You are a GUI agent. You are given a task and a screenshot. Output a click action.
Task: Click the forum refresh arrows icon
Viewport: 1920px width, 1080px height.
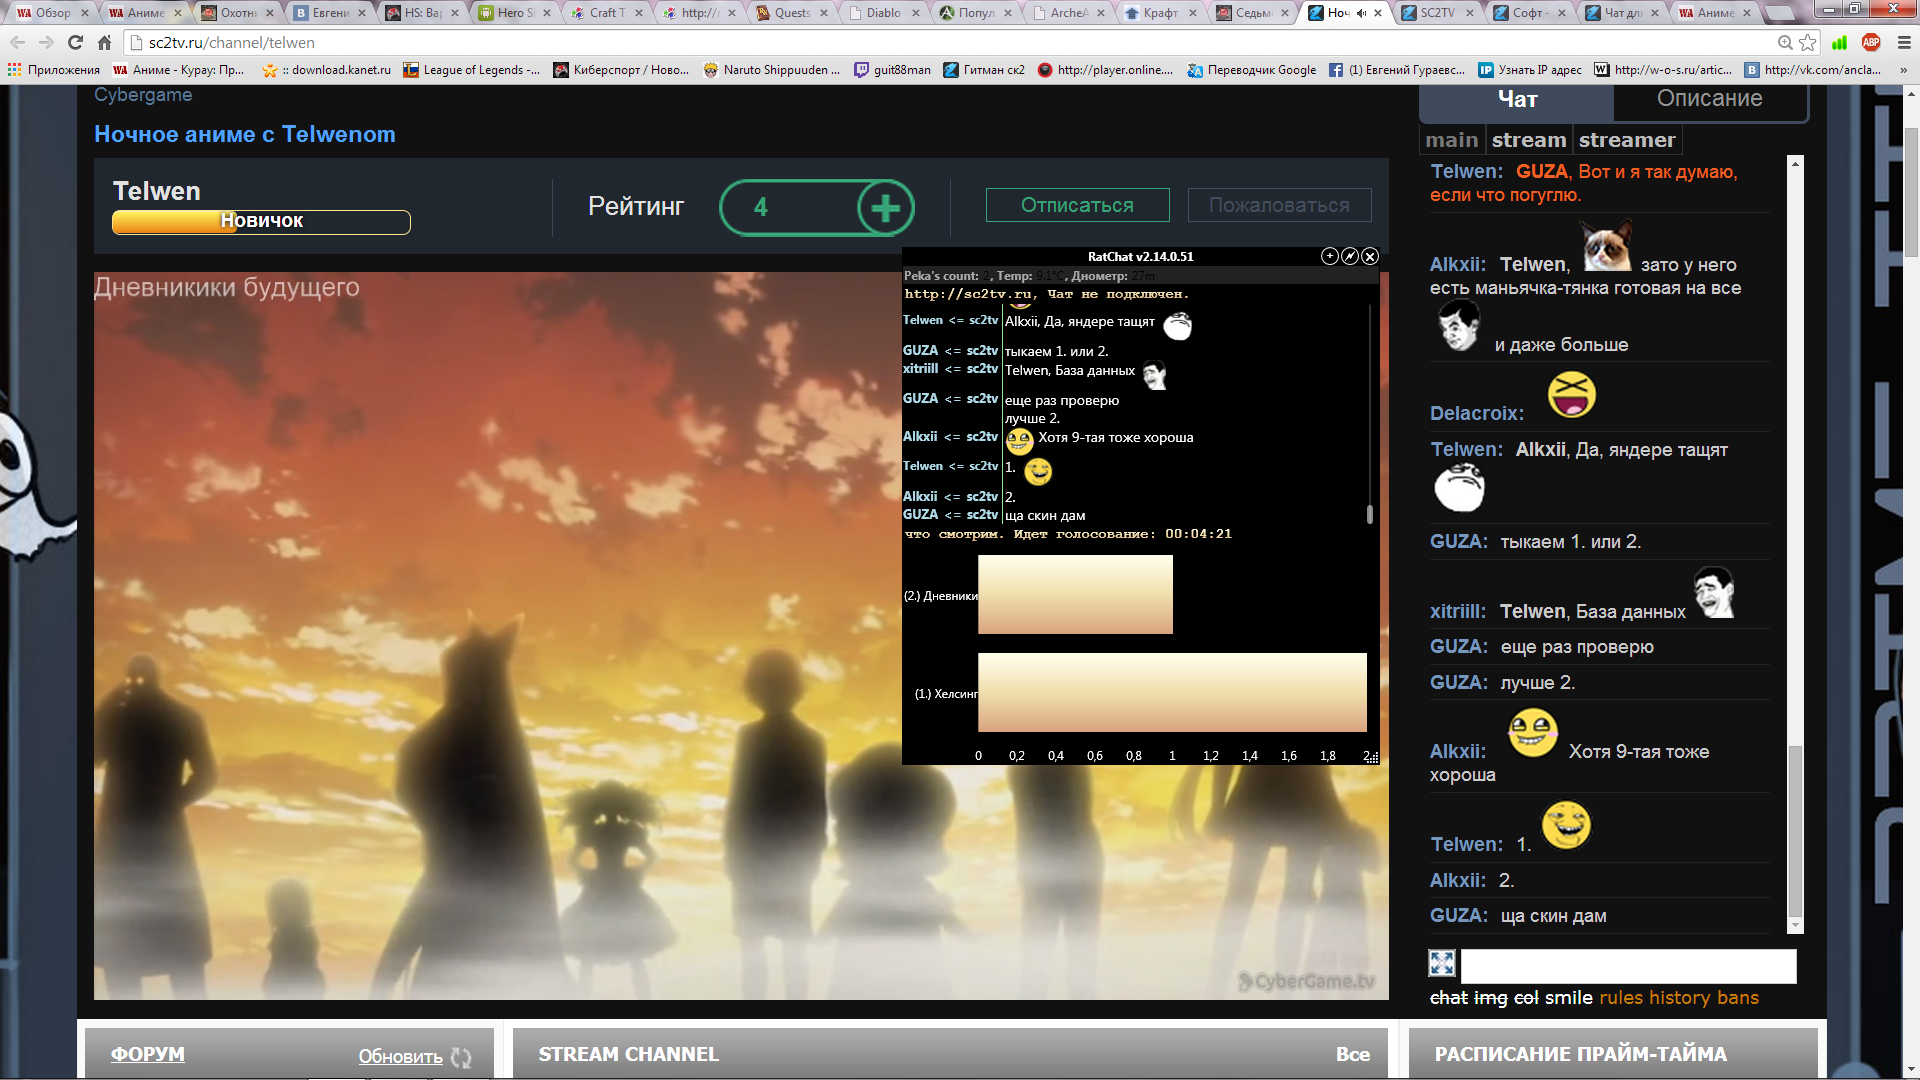point(461,1057)
